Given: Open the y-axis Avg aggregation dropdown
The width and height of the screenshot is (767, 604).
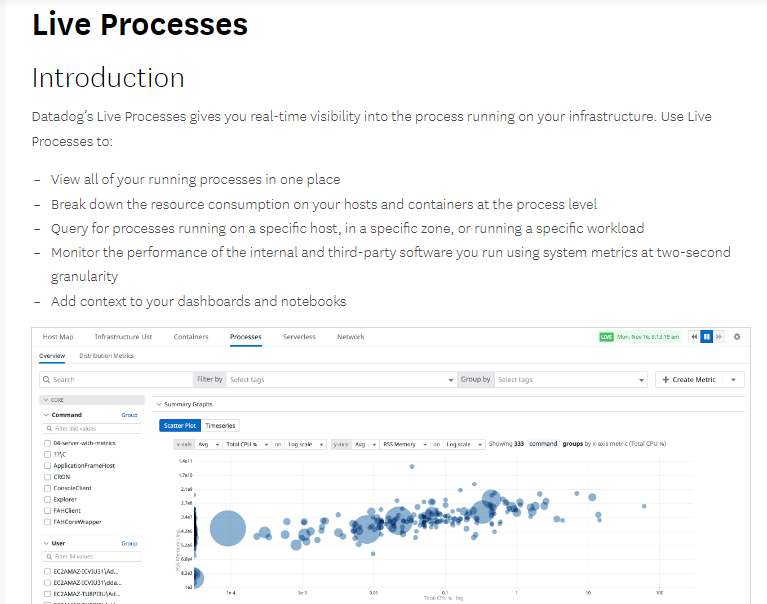Looking at the screenshot, I should click(x=365, y=444).
